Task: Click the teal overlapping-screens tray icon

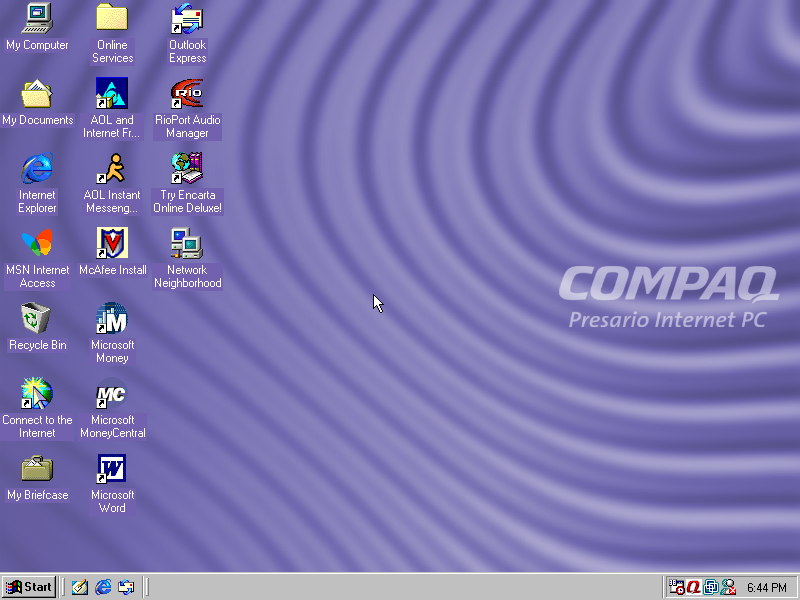Action: 711,587
